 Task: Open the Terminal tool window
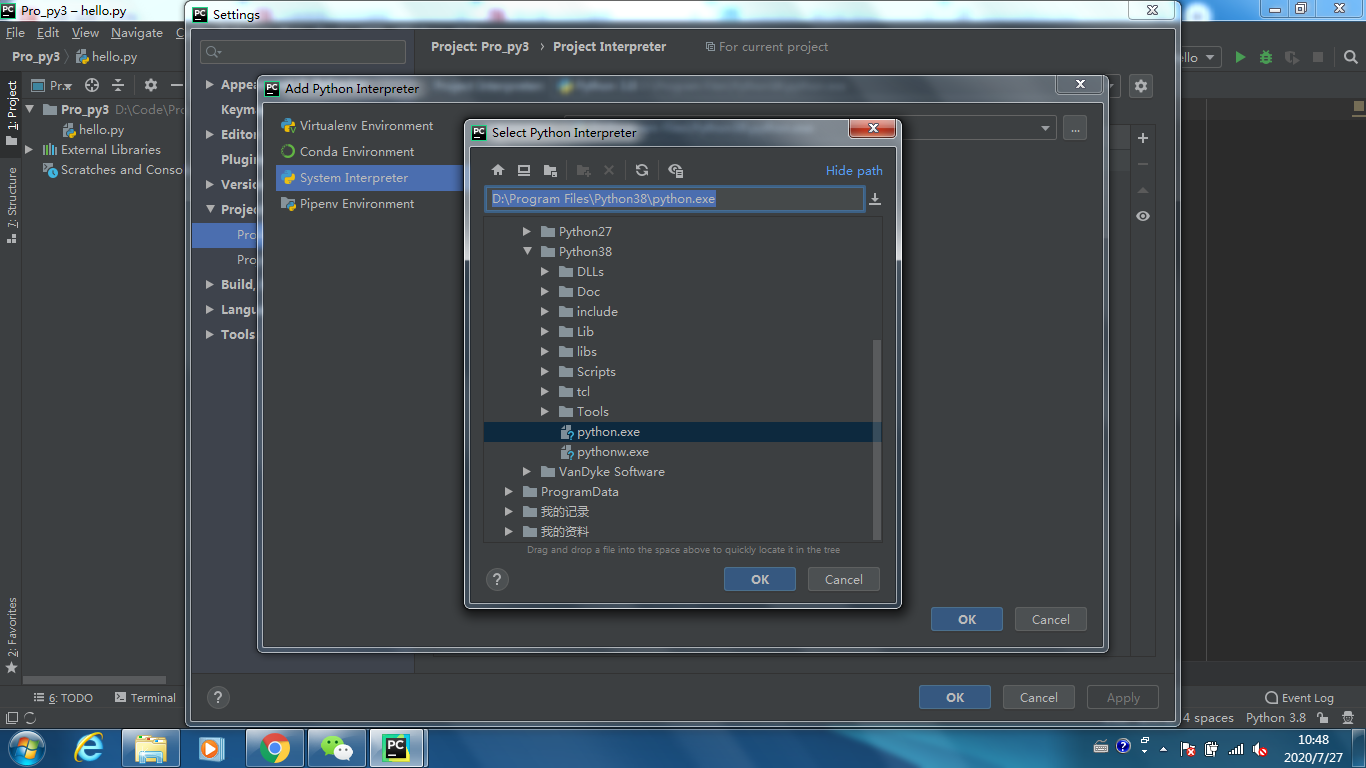[x=145, y=698]
